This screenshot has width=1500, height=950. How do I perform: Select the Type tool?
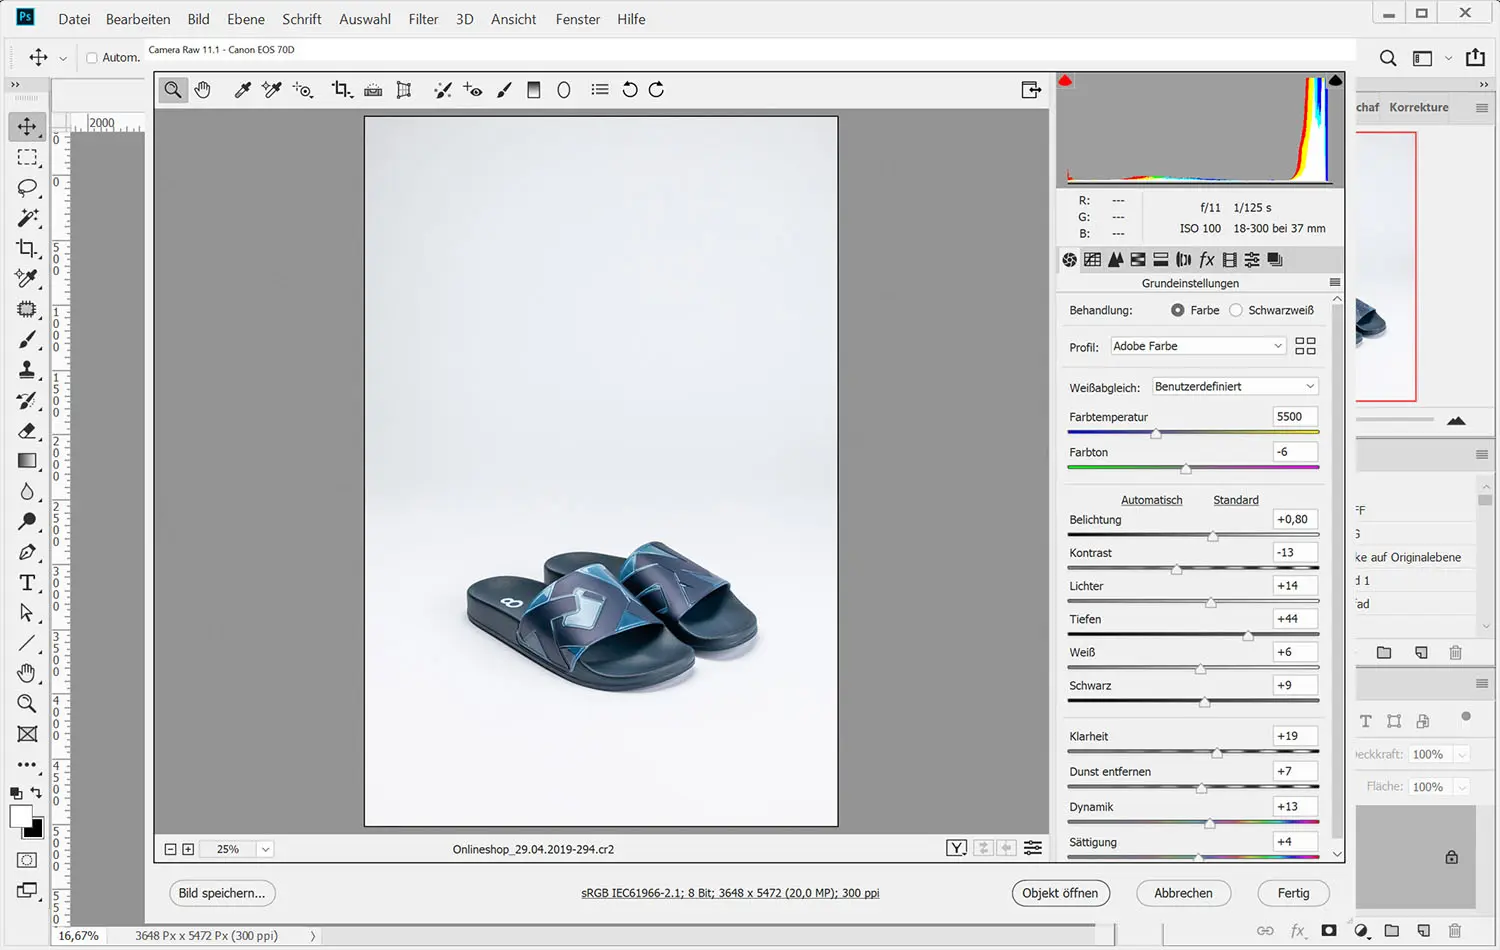tap(27, 583)
